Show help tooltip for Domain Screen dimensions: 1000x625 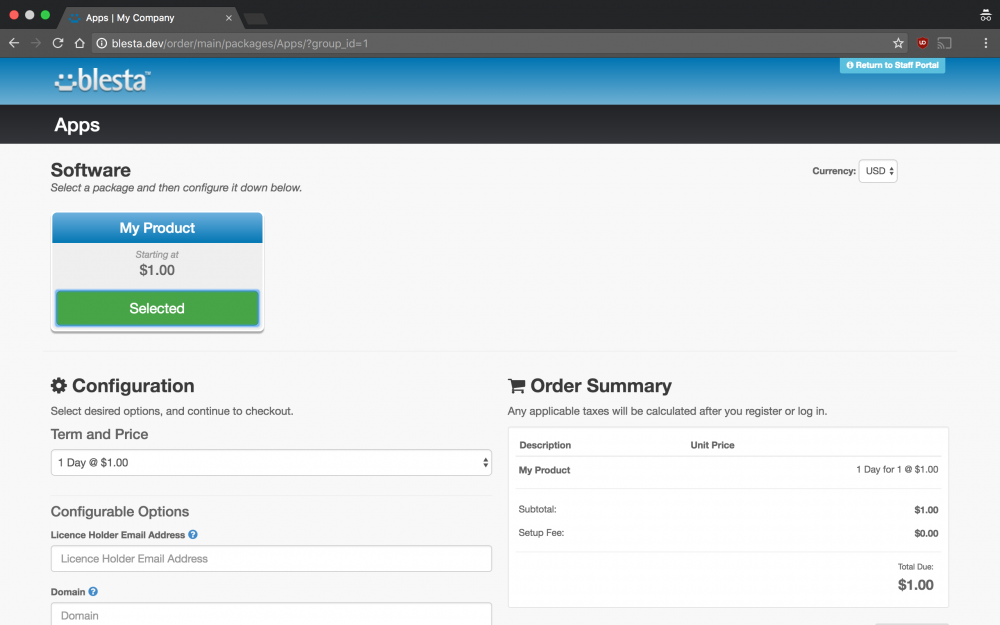[93, 591]
